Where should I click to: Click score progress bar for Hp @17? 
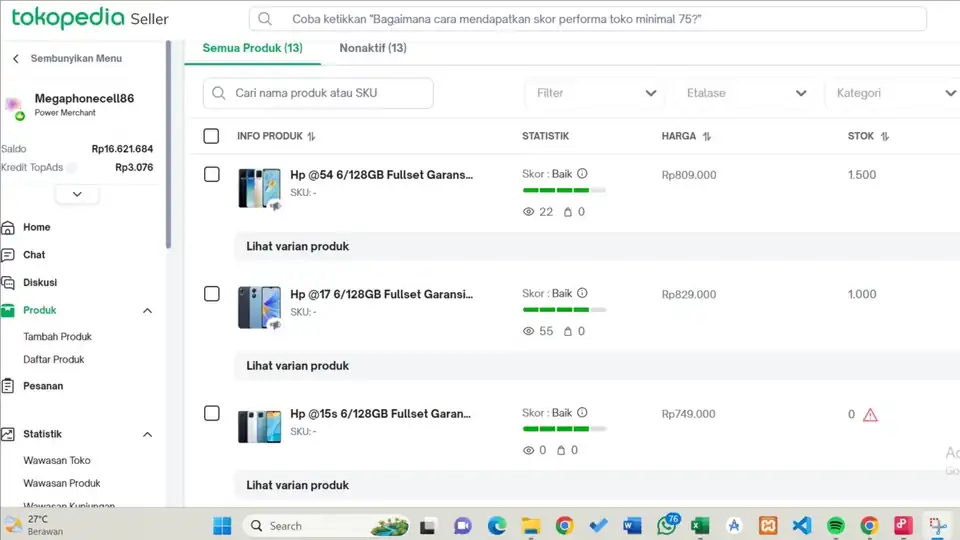click(564, 310)
